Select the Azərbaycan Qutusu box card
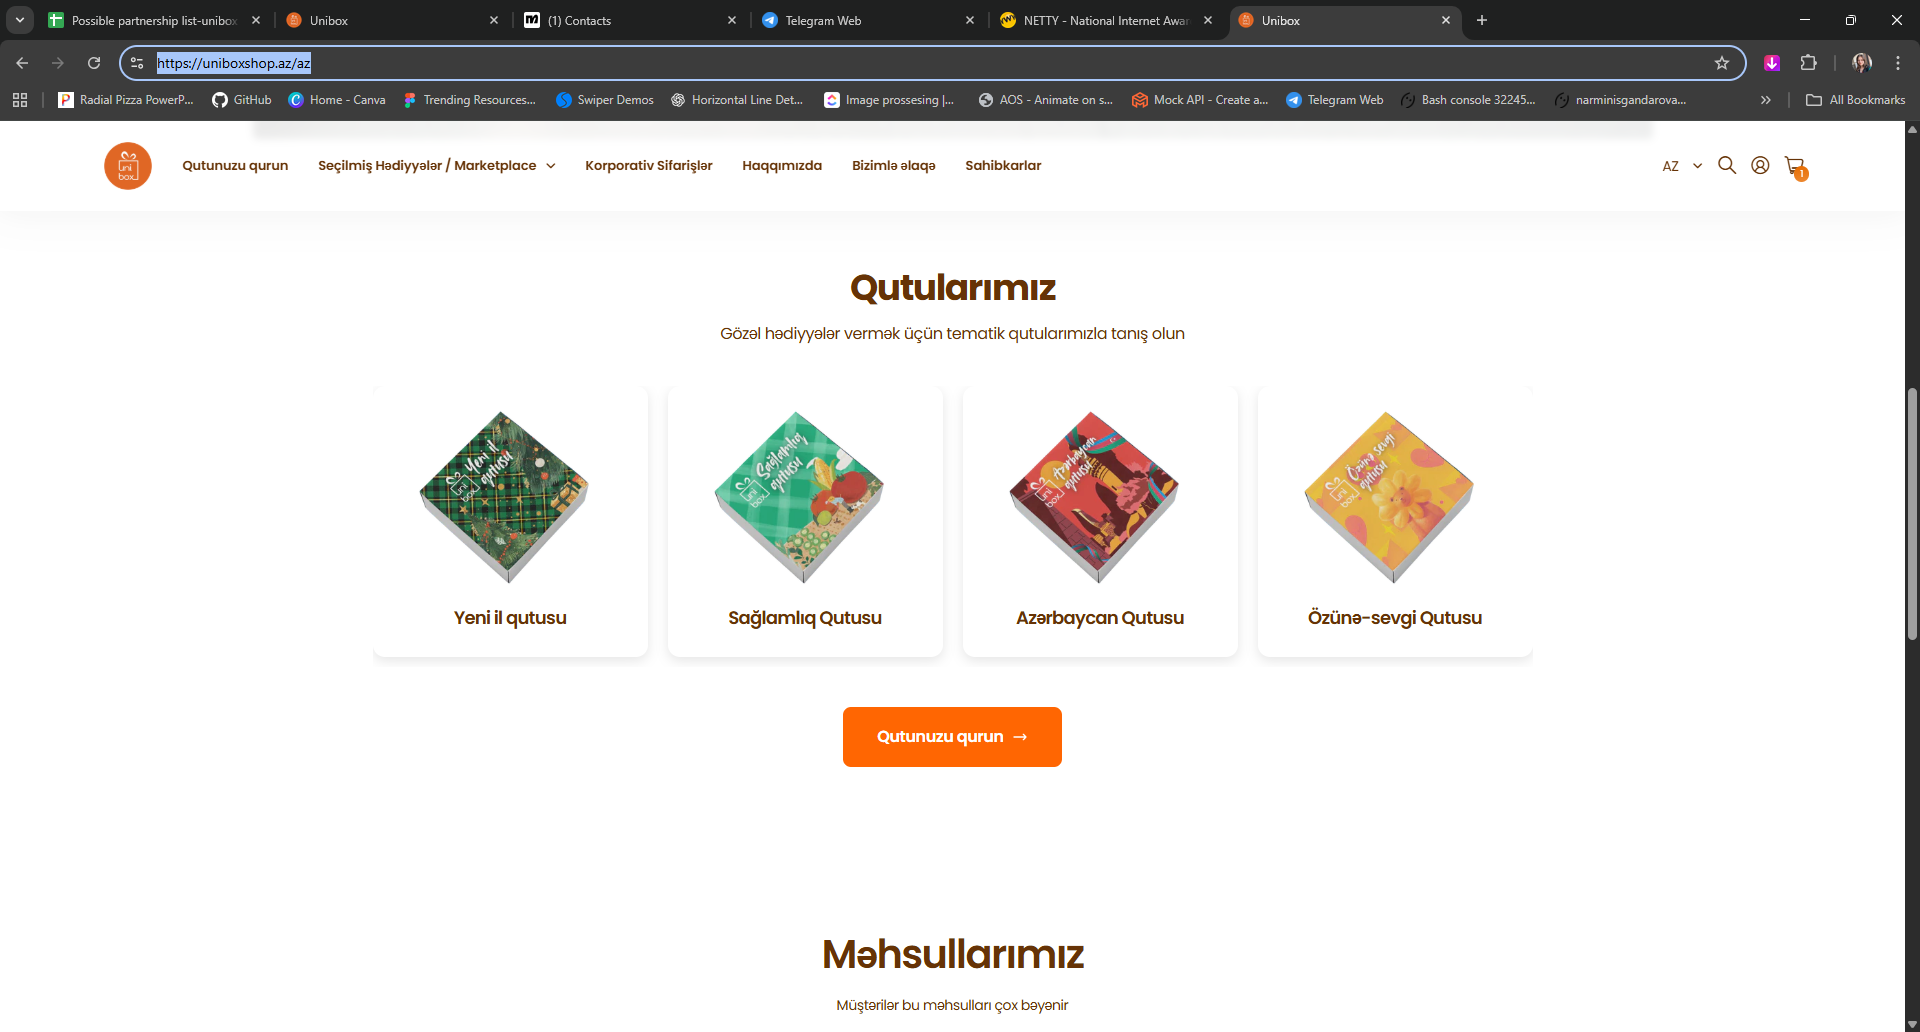The image size is (1920, 1032). (x=1100, y=522)
